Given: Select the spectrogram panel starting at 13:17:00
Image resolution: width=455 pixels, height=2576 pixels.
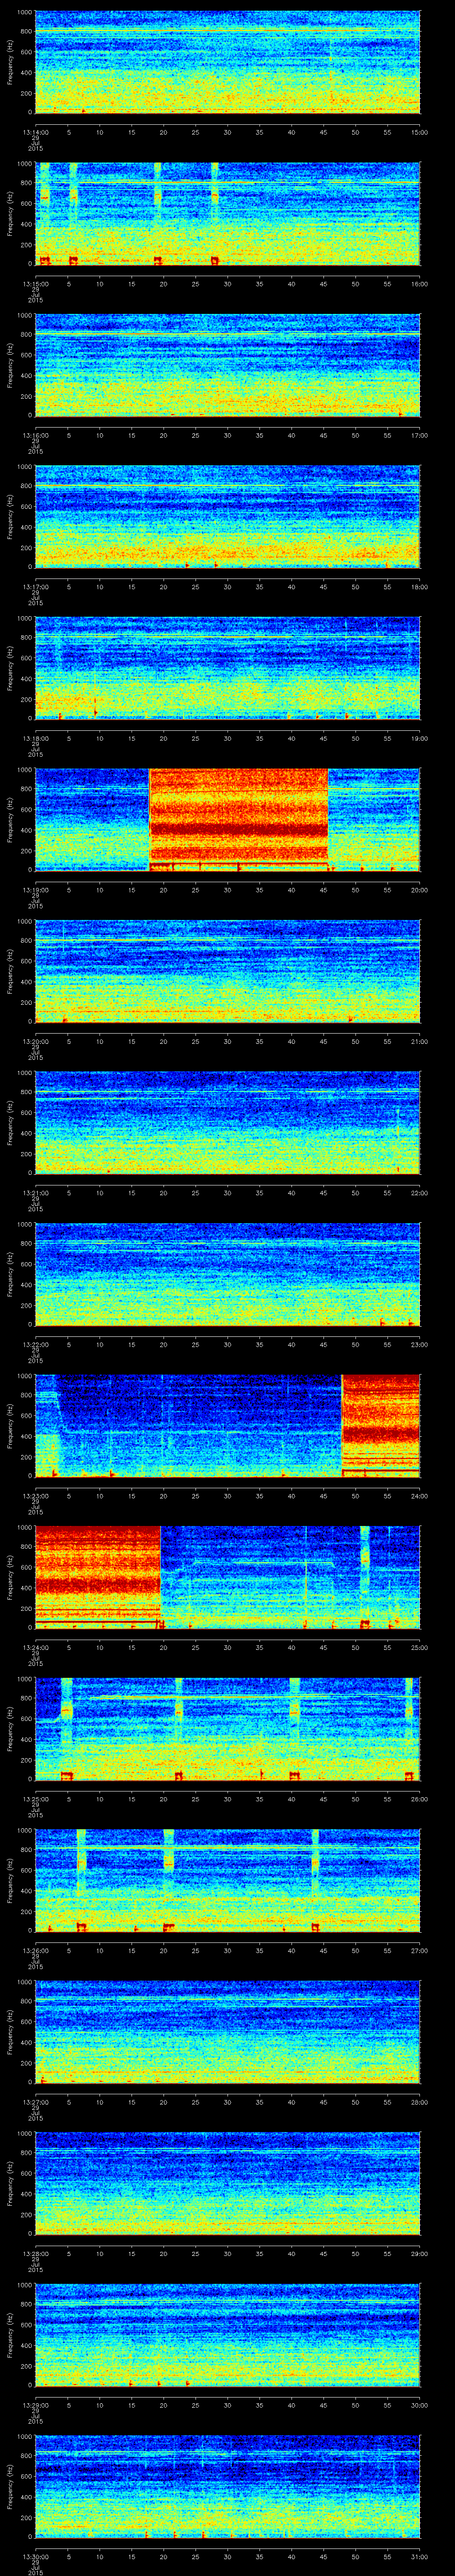Looking at the screenshot, I should click(x=227, y=517).
